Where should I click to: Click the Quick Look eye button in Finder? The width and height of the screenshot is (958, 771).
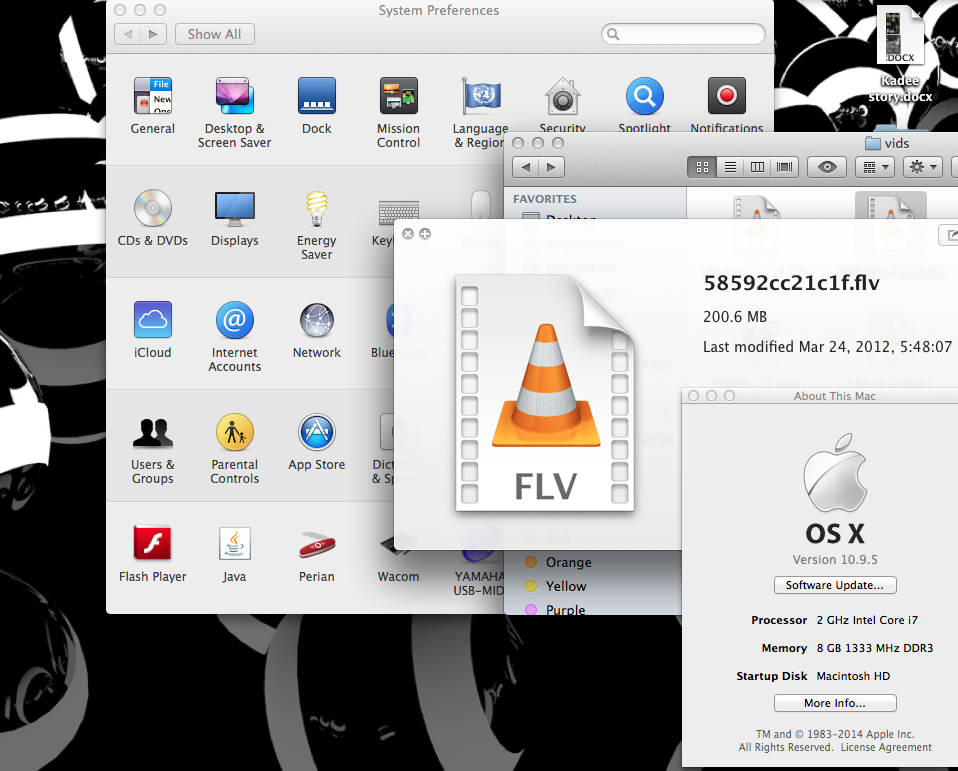827,167
